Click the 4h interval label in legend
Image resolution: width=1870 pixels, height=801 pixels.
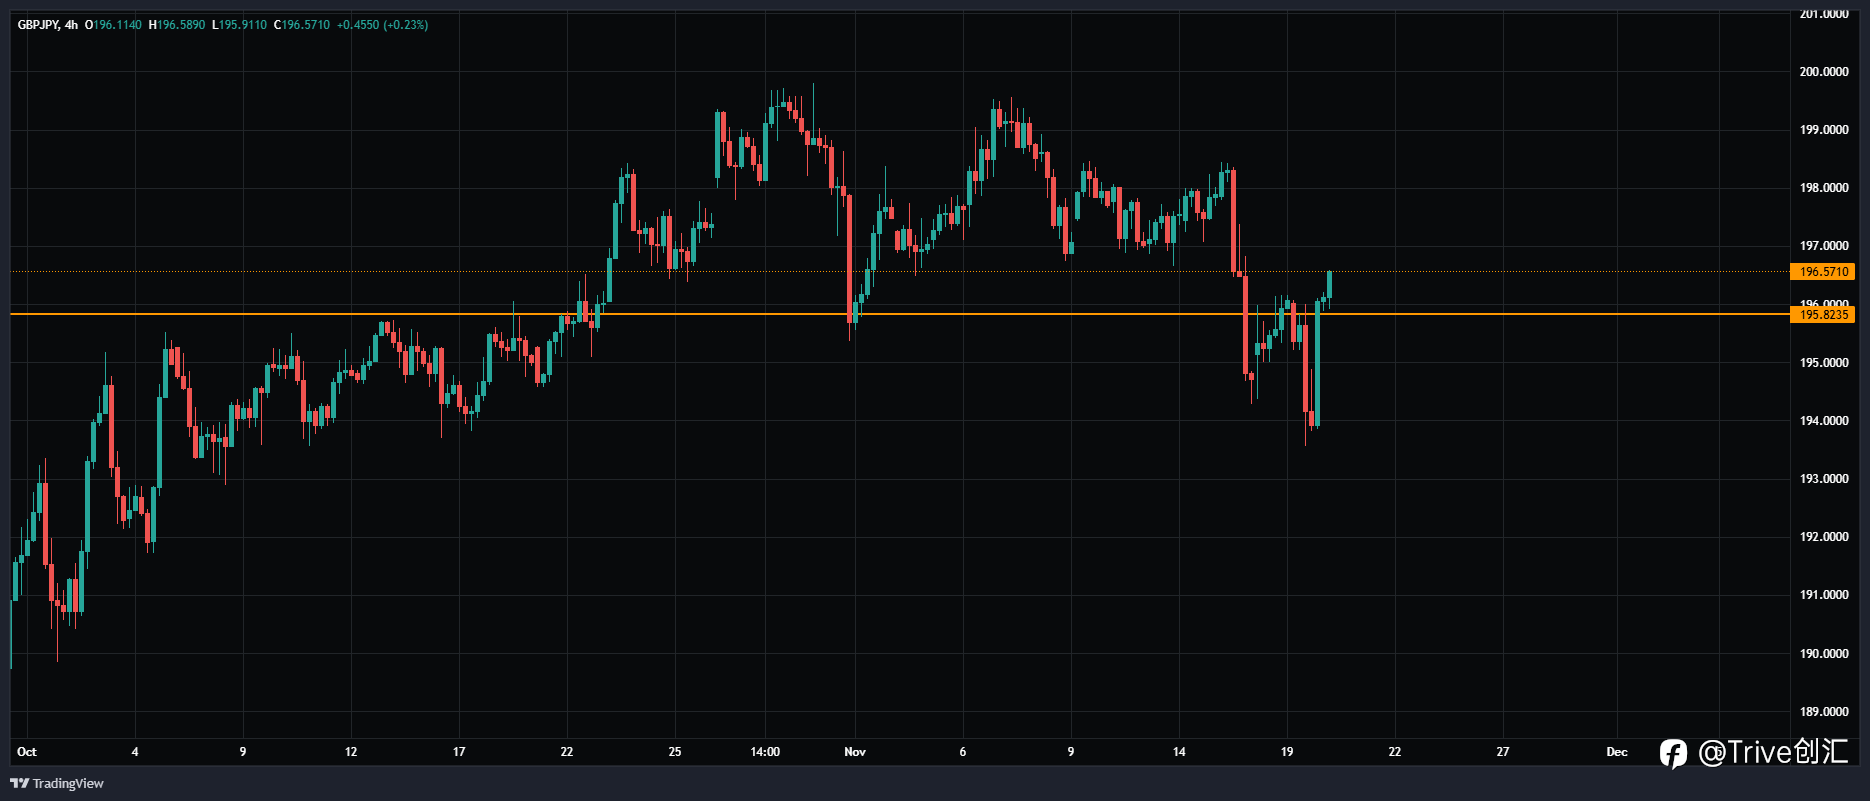point(71,25)
